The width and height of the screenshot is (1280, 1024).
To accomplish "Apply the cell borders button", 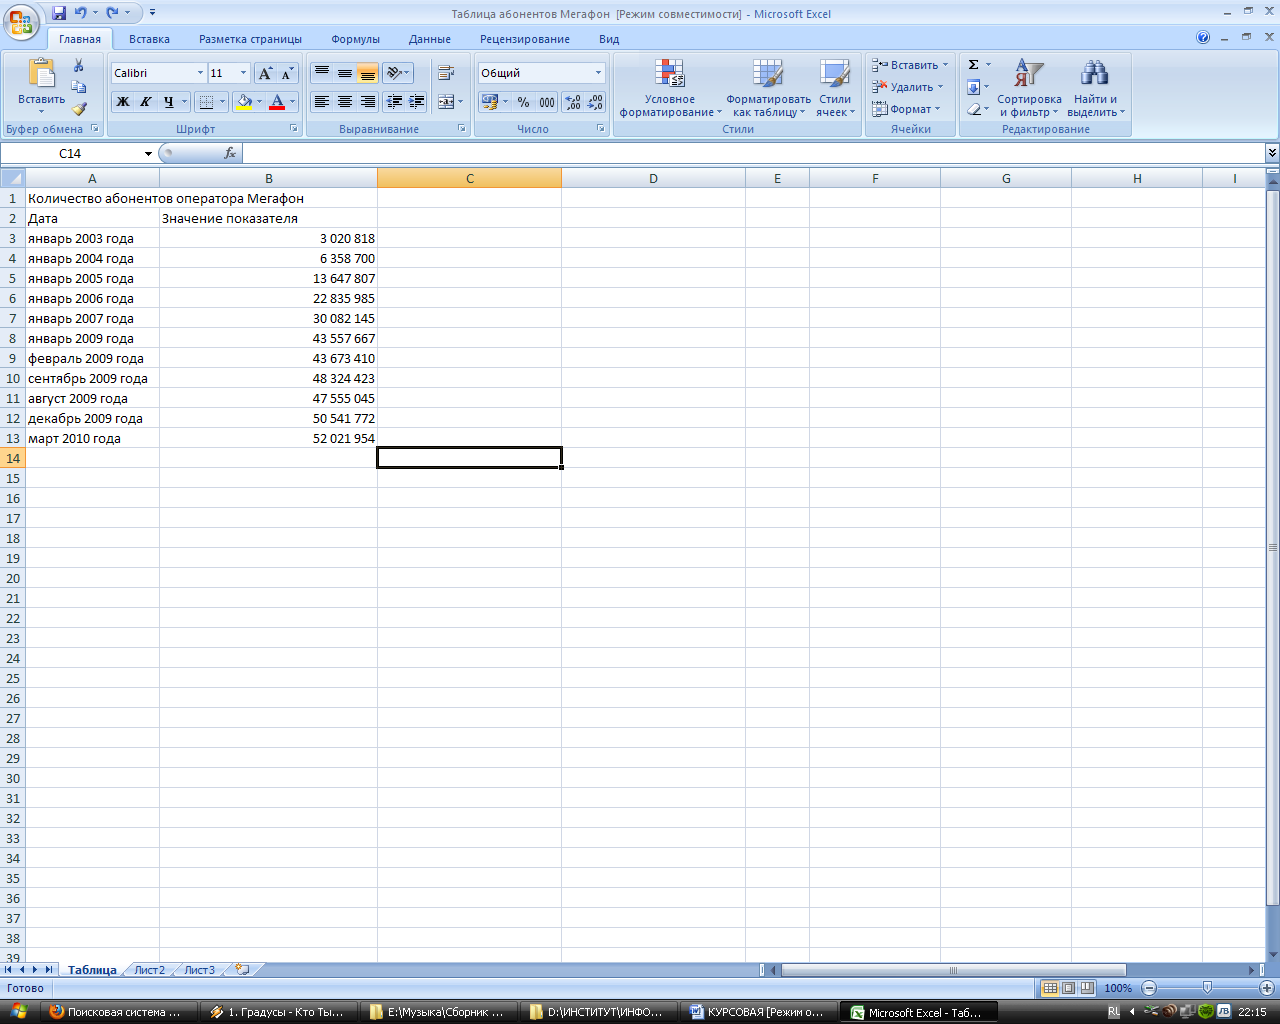I will [x=206, y=102].
